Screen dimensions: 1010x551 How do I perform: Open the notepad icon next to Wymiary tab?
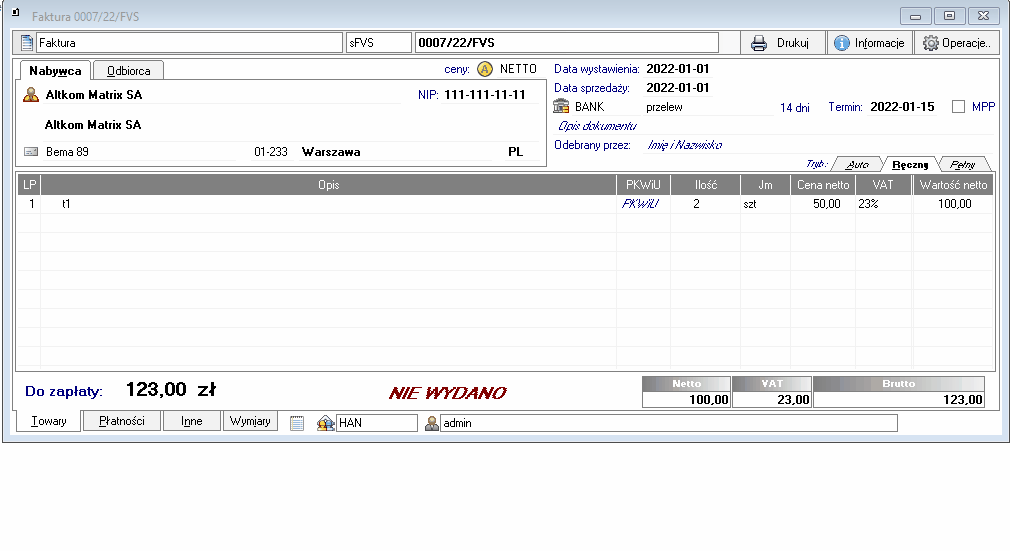pyautogui.click(x=297, y=423)
